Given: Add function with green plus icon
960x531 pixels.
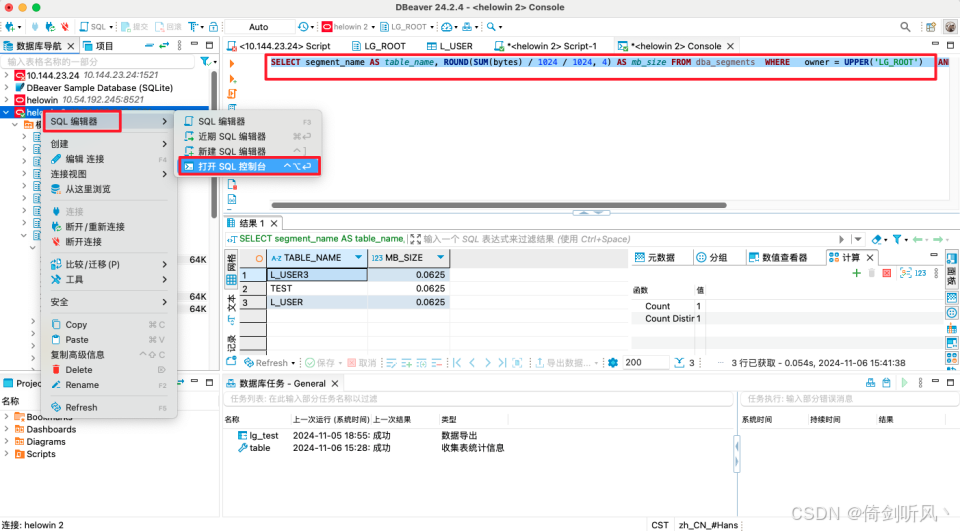Looking at the screenshot, I should click(x=856, y=273).
